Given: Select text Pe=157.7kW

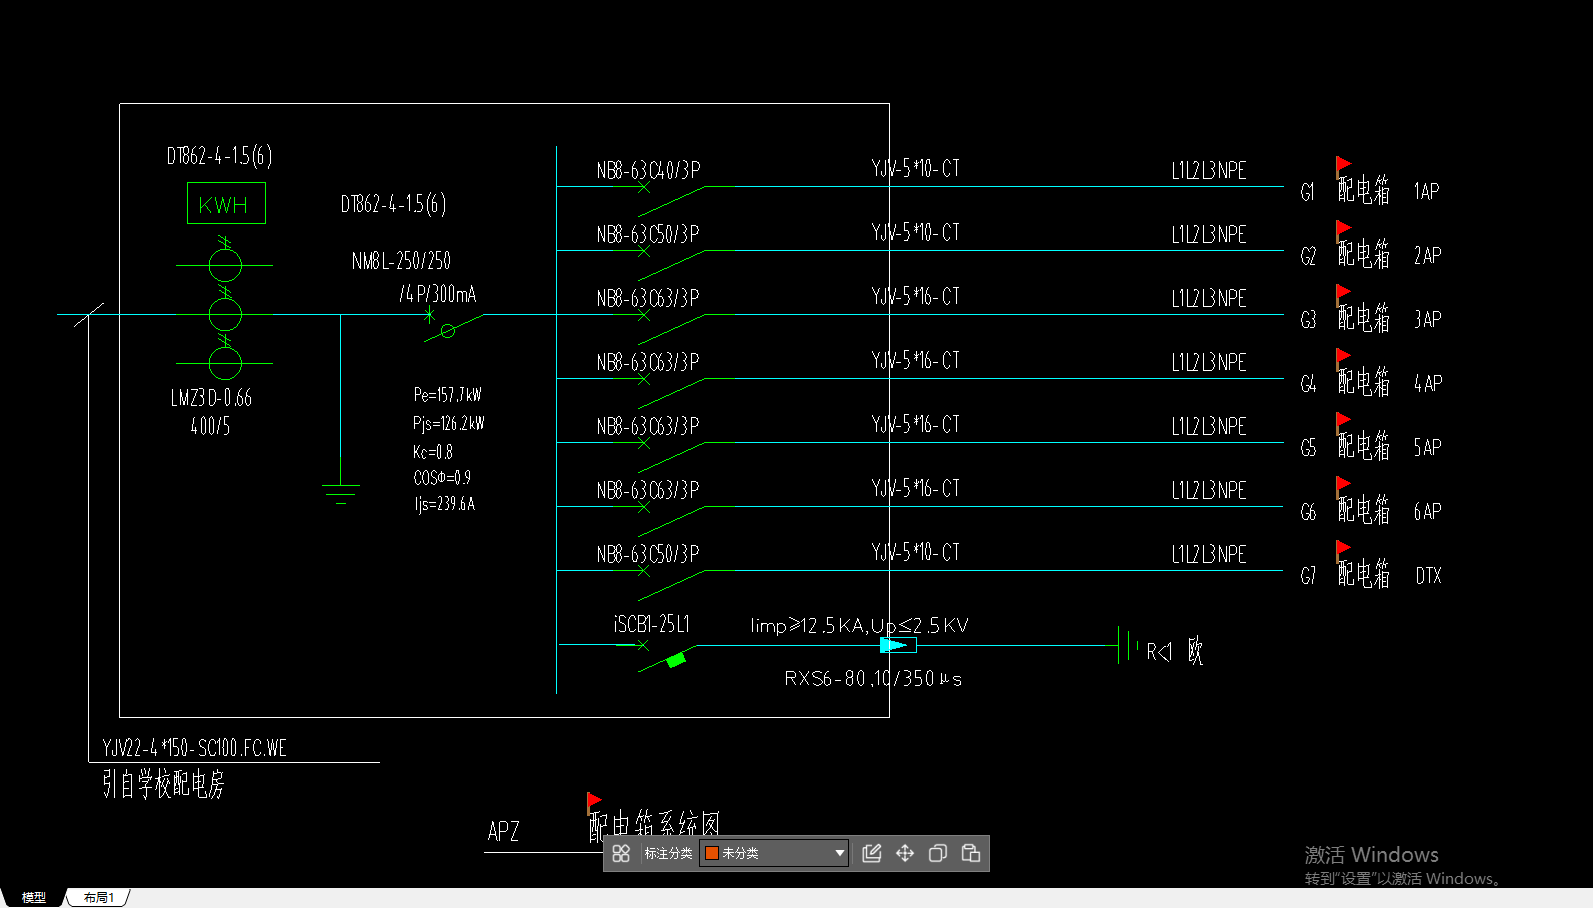Looking at the screenshot, I should click(x=448, y=395).
